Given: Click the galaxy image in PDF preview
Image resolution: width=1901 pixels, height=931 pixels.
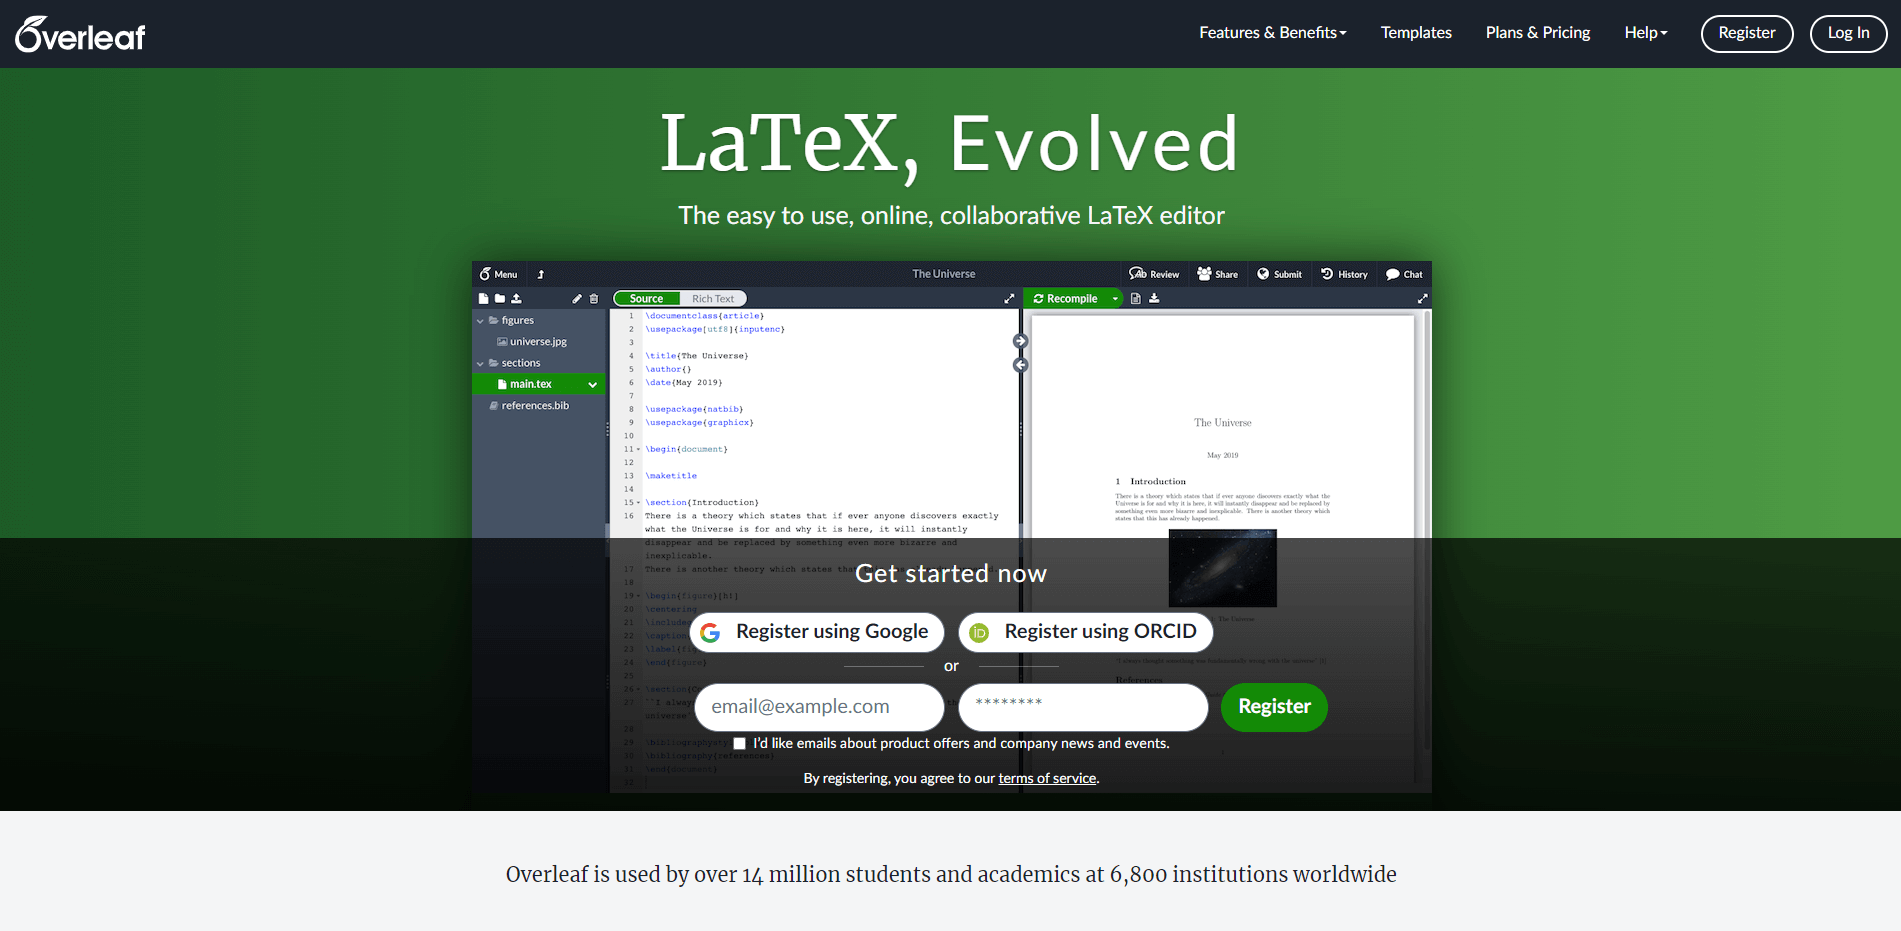Looking at the screenshot, I should [x=1223, y=568].
